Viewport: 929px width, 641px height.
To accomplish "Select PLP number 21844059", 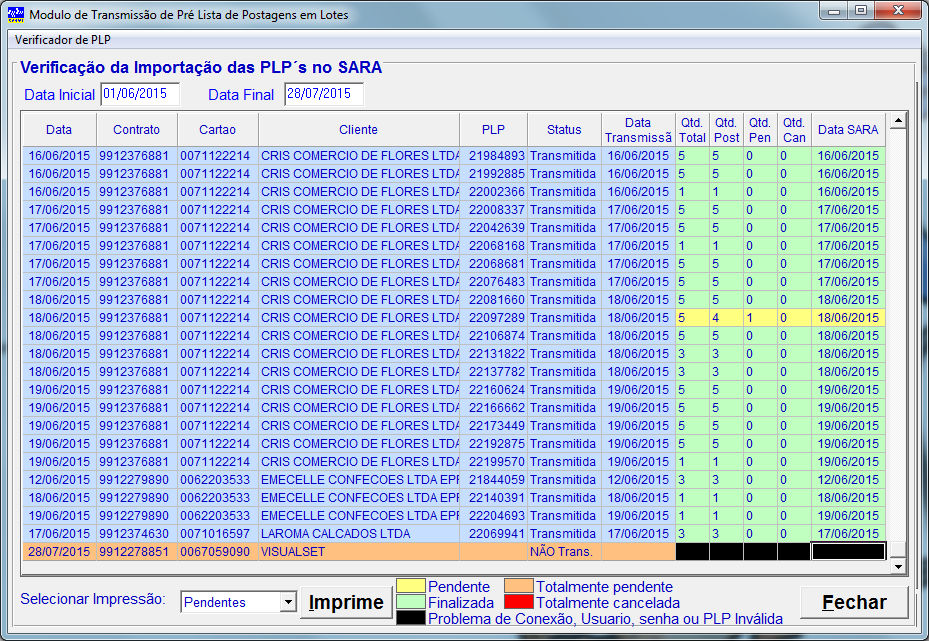I will (x=496, y=480).
